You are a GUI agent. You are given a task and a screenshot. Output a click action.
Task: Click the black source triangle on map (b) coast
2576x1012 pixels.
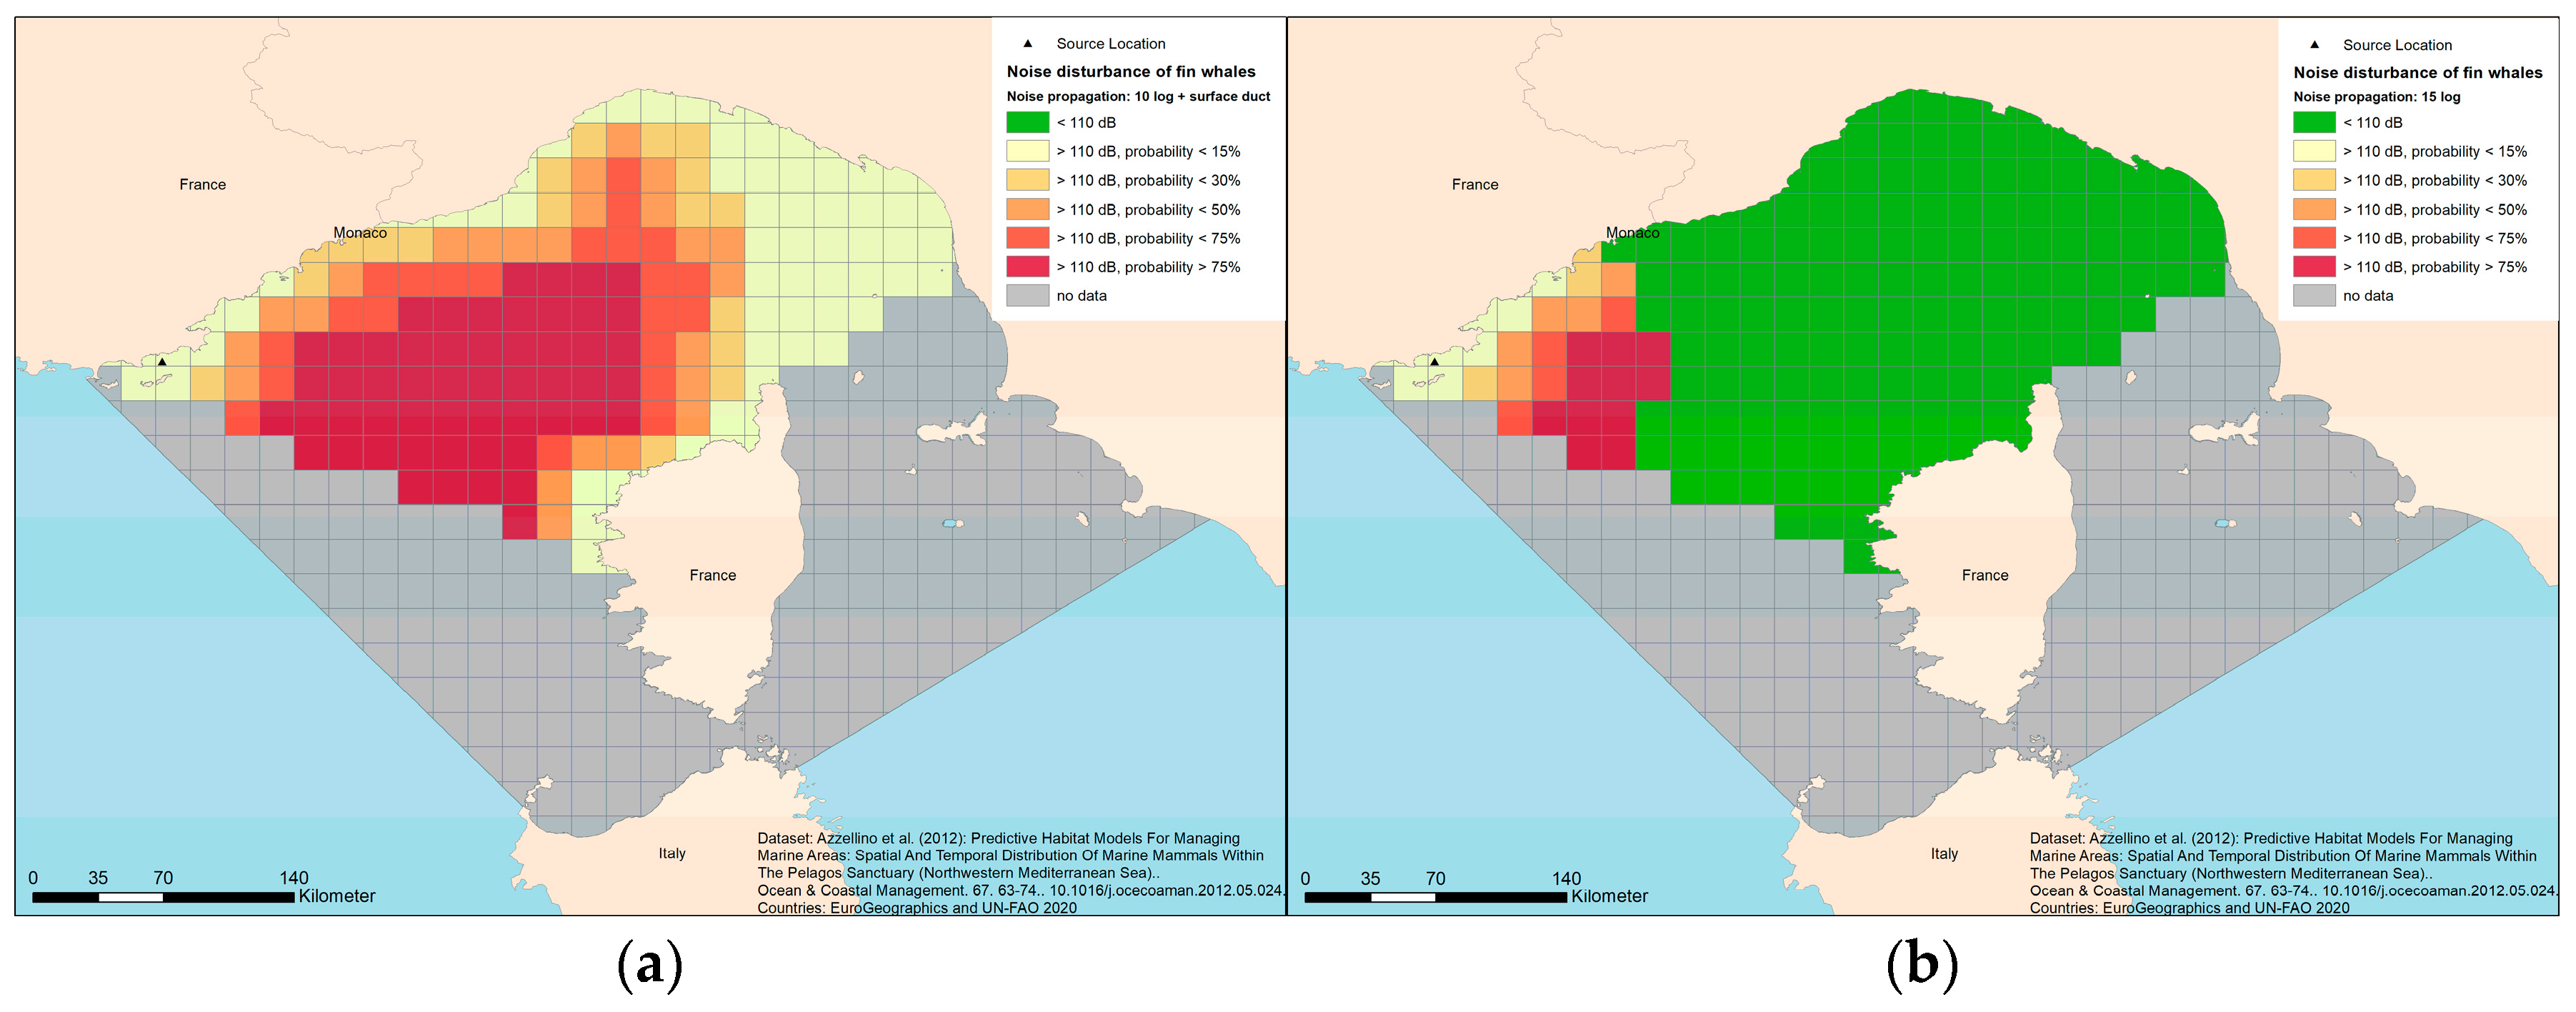[x=1434, y=362]
